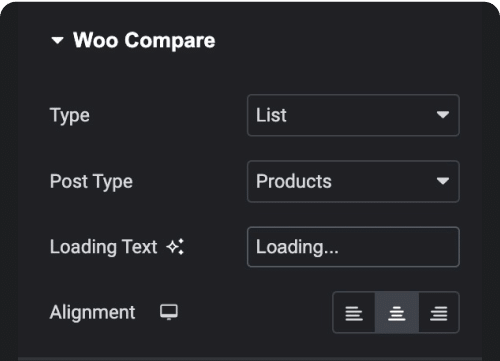The width and height of the screenshot is (500, 361).
Task: Open the Type dropdown
Action: [x=353, y=115]
